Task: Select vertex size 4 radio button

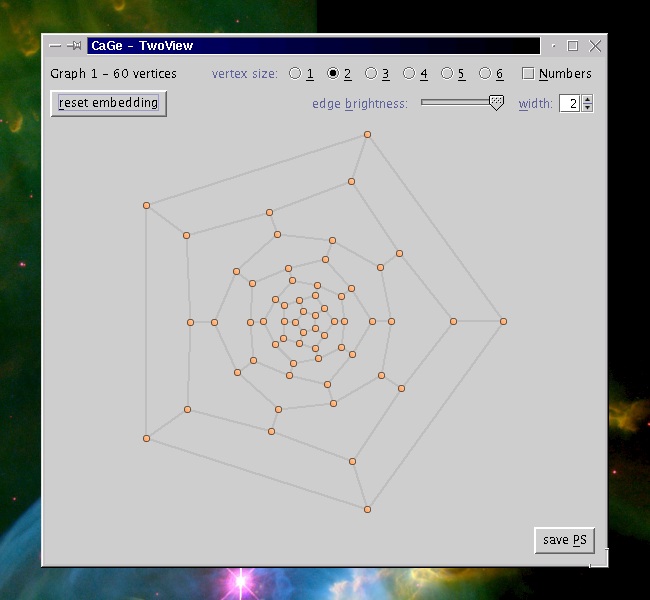Action: [409, 73]
